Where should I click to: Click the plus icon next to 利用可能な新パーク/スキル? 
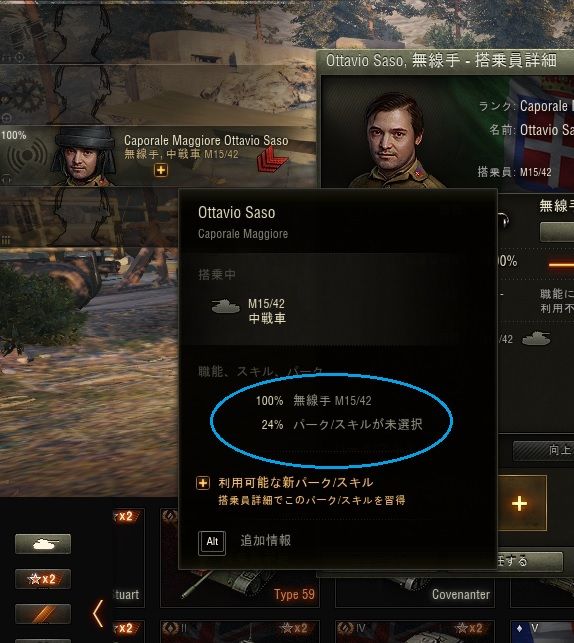coord(203,483)
